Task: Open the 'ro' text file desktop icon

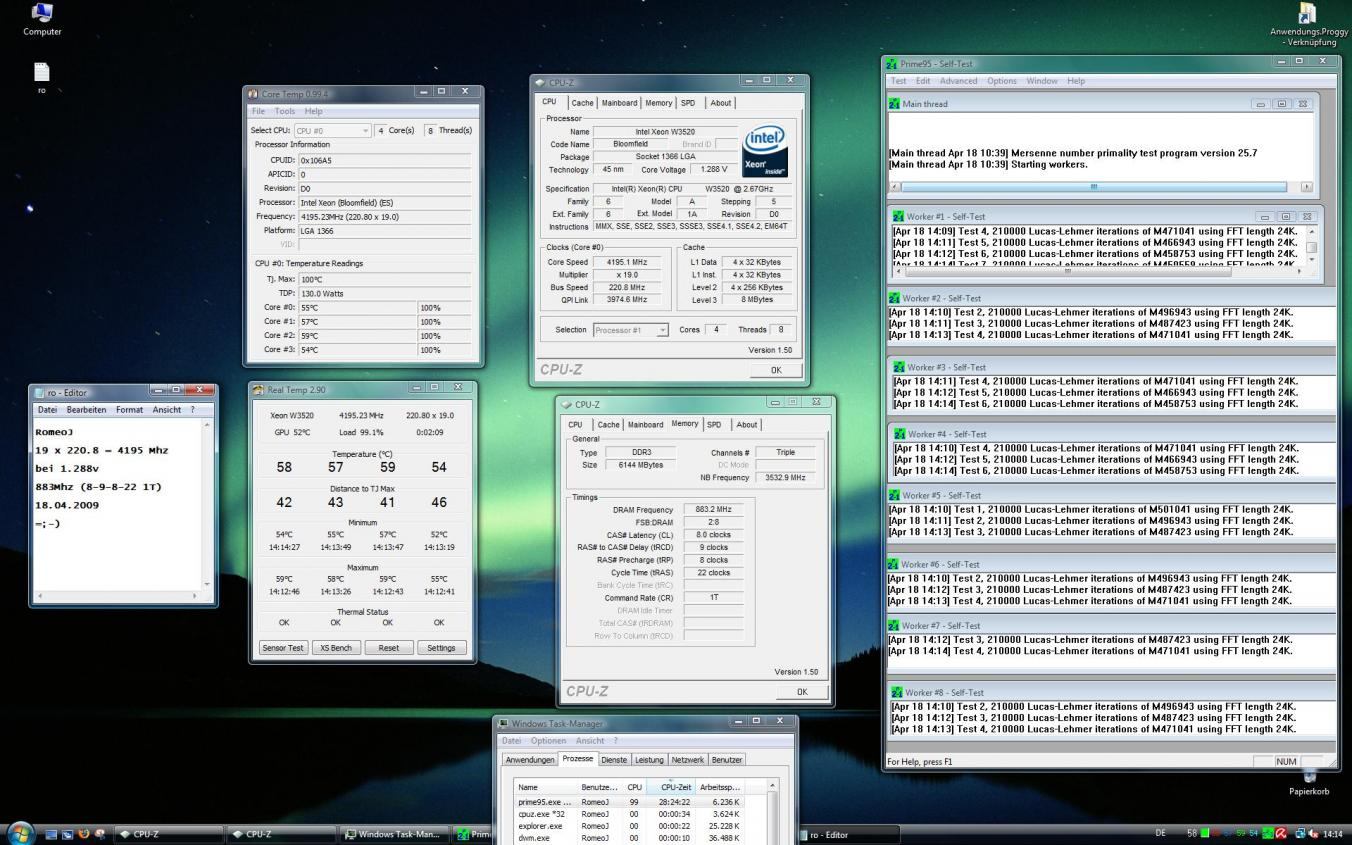Action: (42, 77)
